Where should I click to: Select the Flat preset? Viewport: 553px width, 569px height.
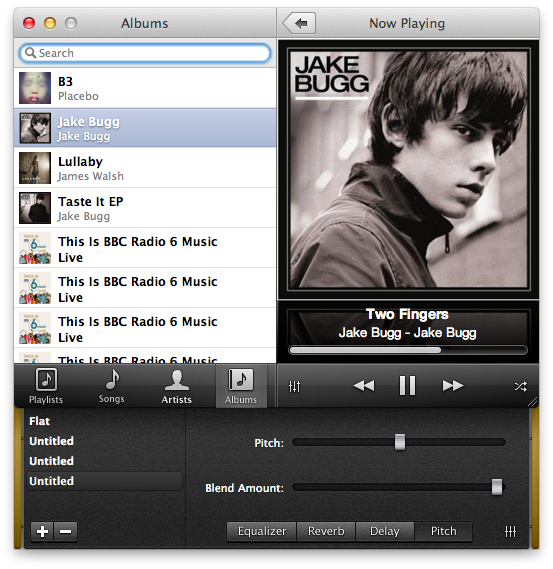coord(40,421)
